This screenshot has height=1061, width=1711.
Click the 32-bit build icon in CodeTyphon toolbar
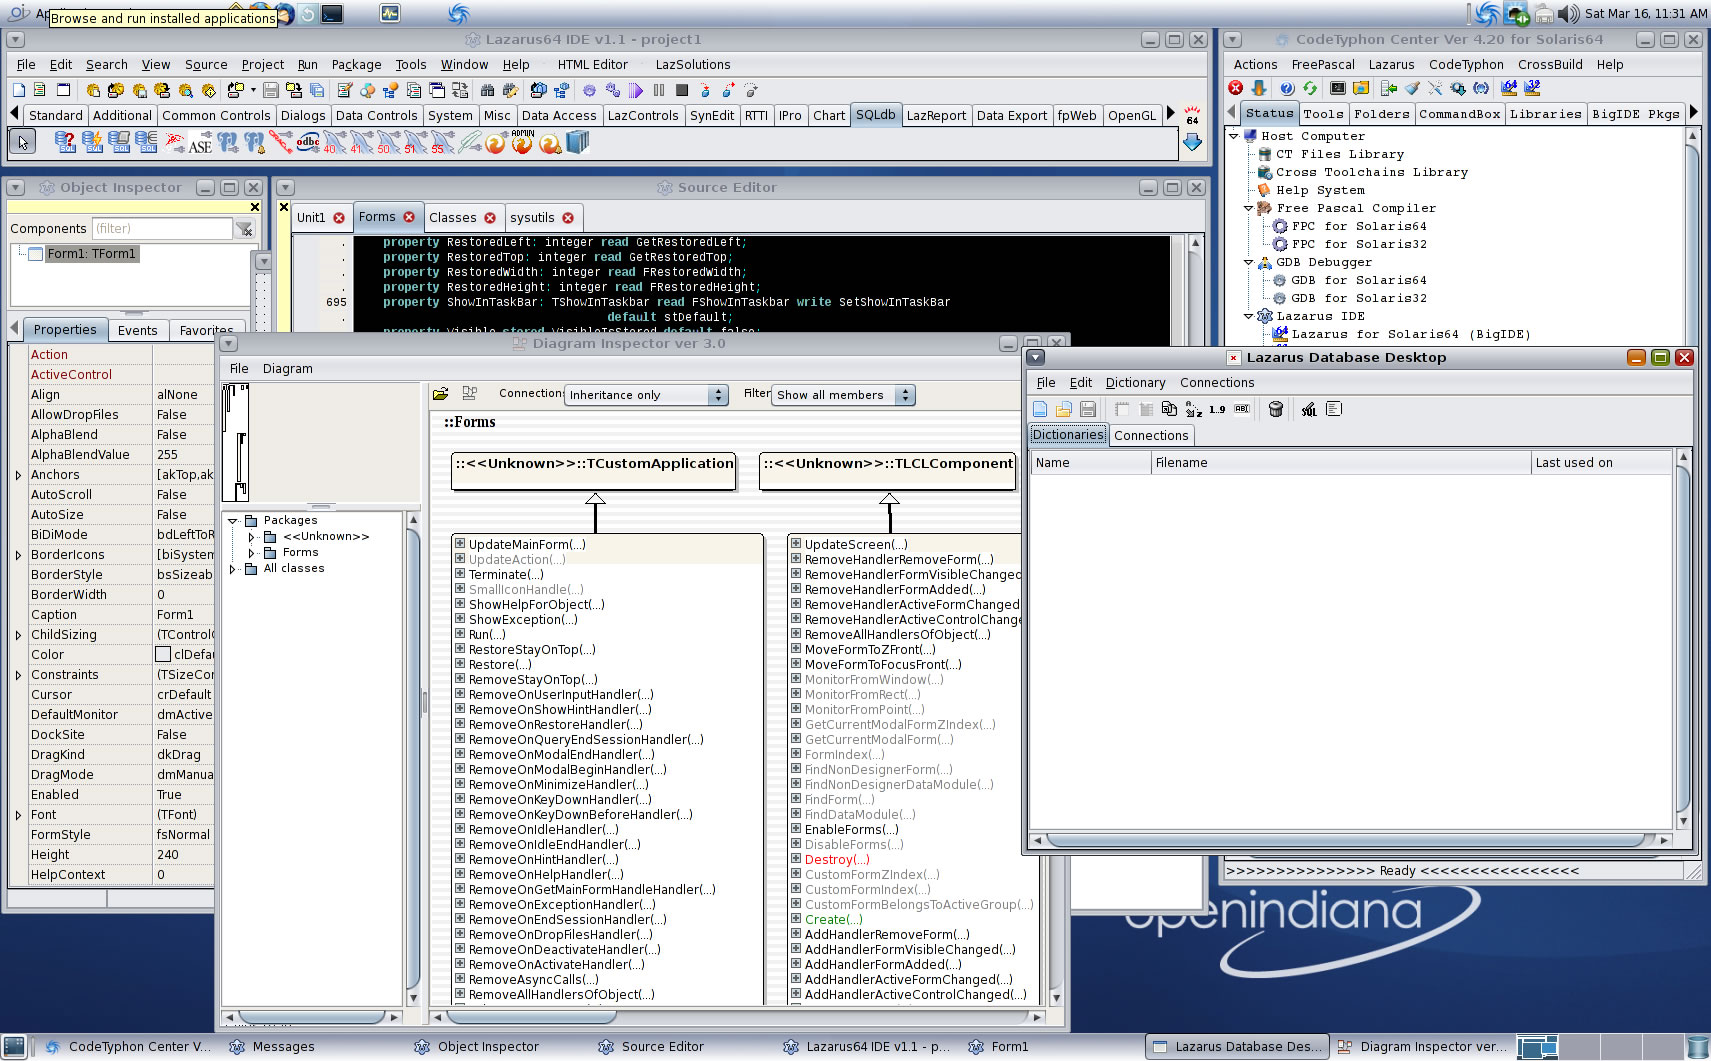click(1532, 88)
